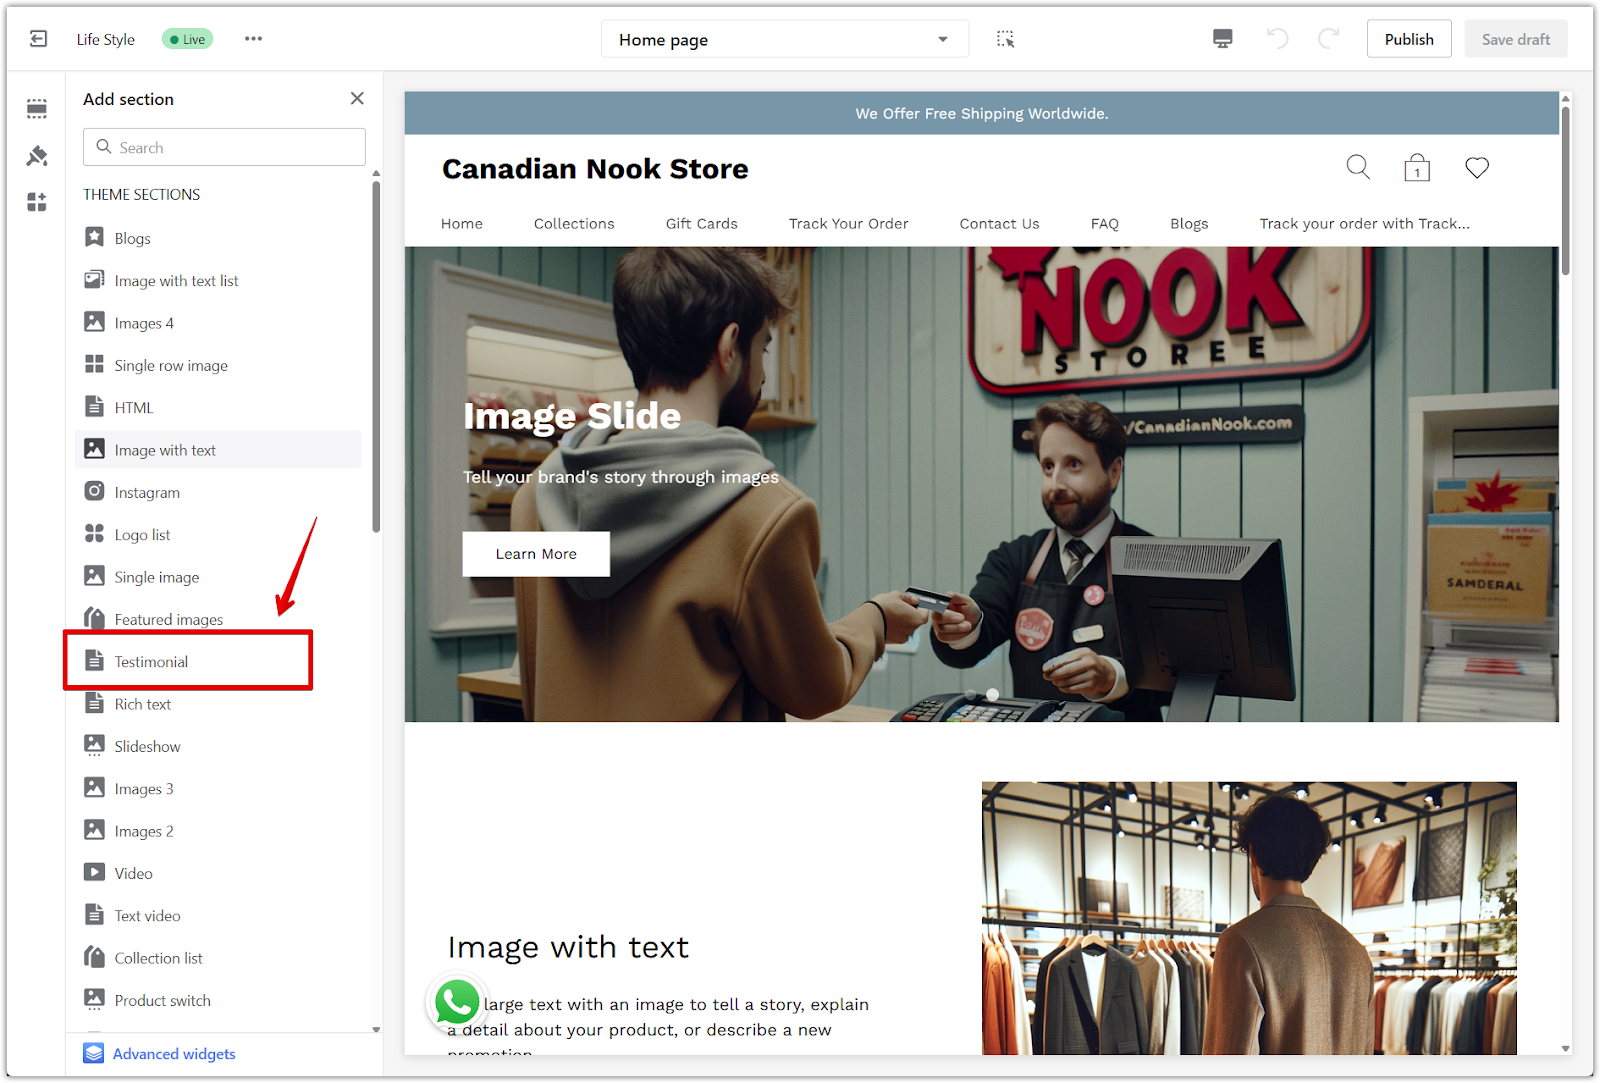Click the HTML section document icon

(94, 406)
